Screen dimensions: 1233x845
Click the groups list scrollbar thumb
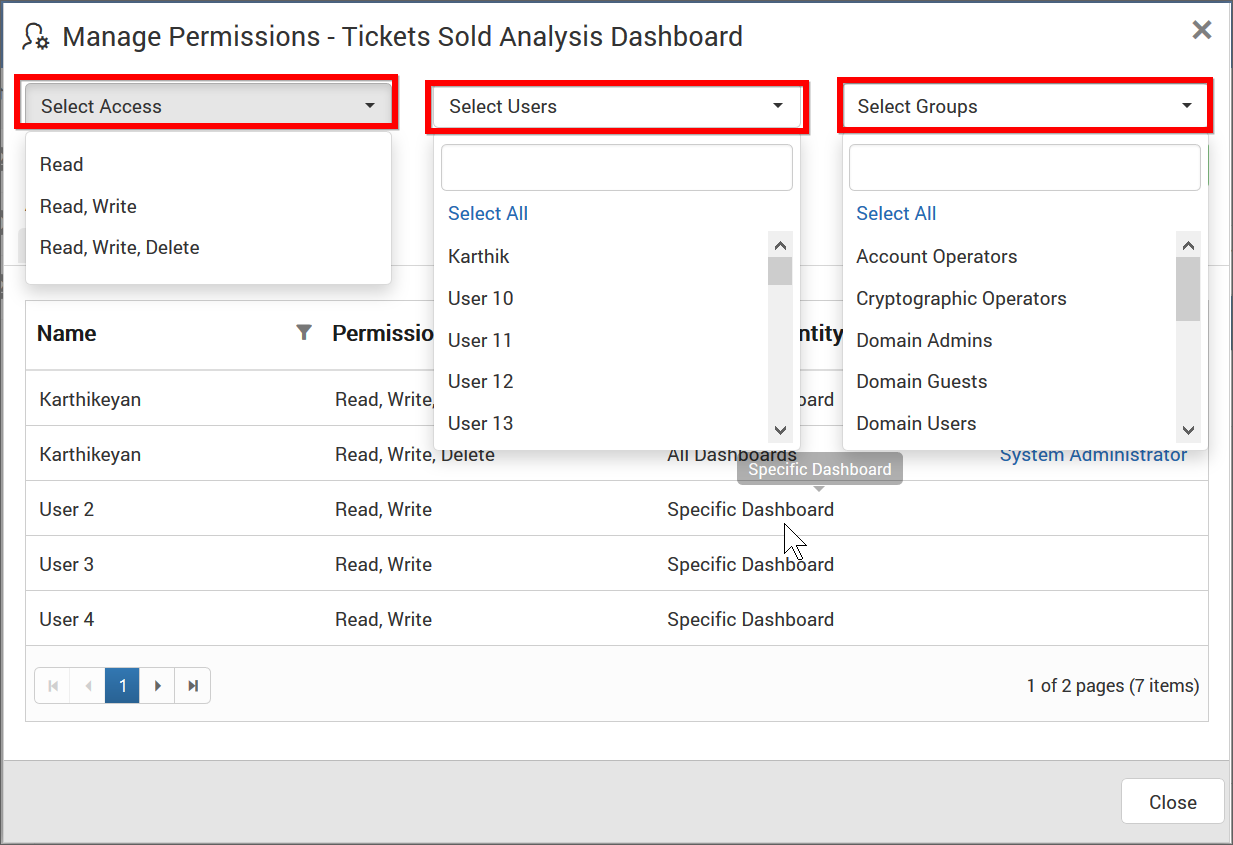(x=1188, y=289)
